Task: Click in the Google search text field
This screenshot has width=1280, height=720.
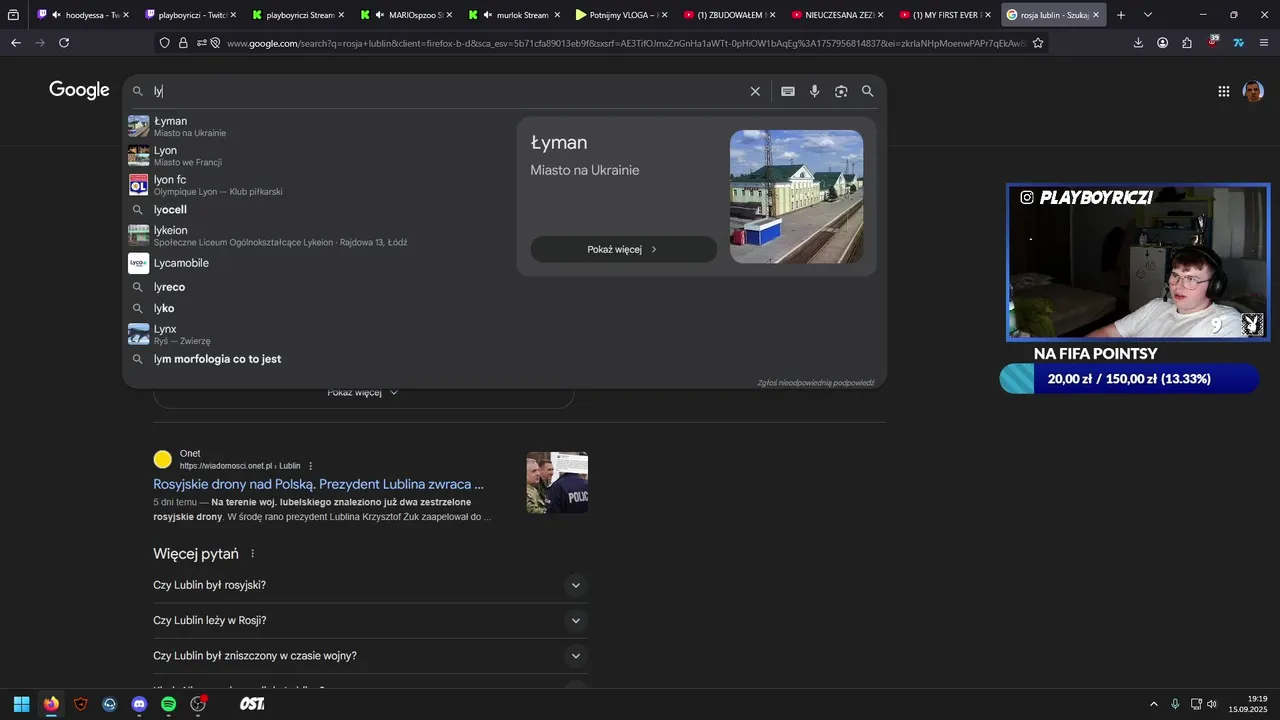Action: click(445, 91)
